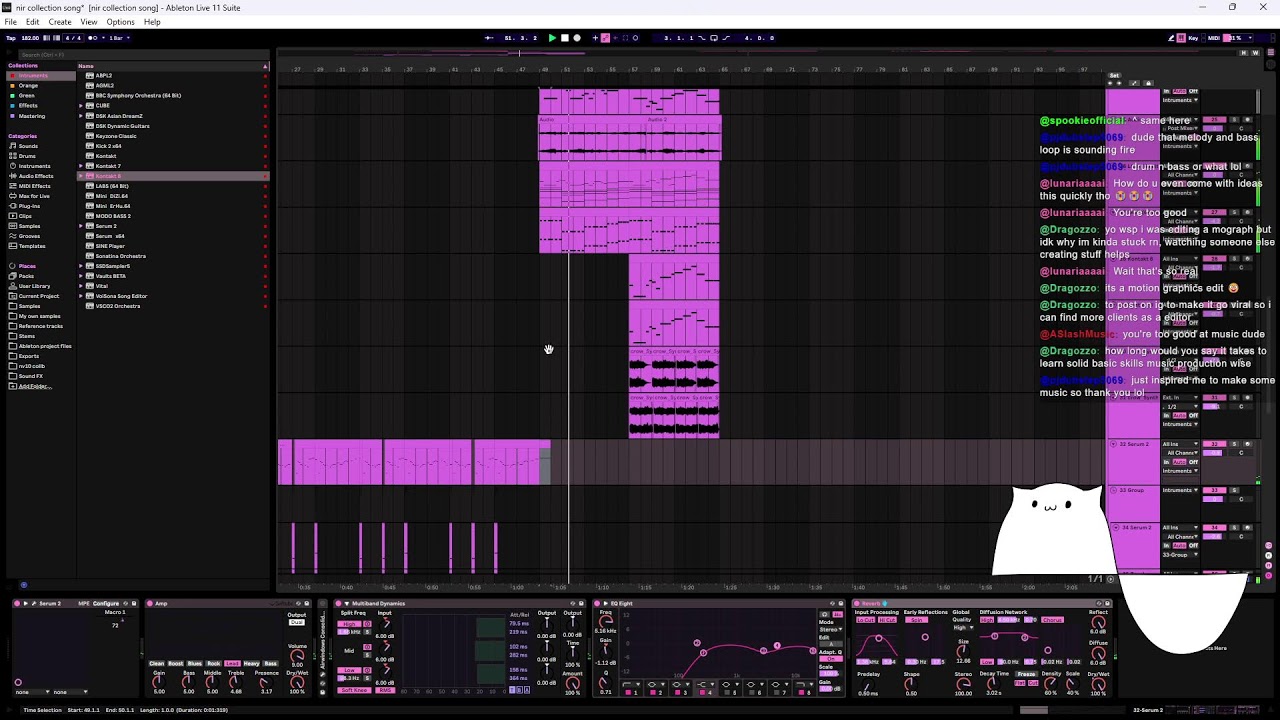Select Sonatina Orchestra plugin
1280x720 pixels.
pyautogui.click(x=120, y=256)
